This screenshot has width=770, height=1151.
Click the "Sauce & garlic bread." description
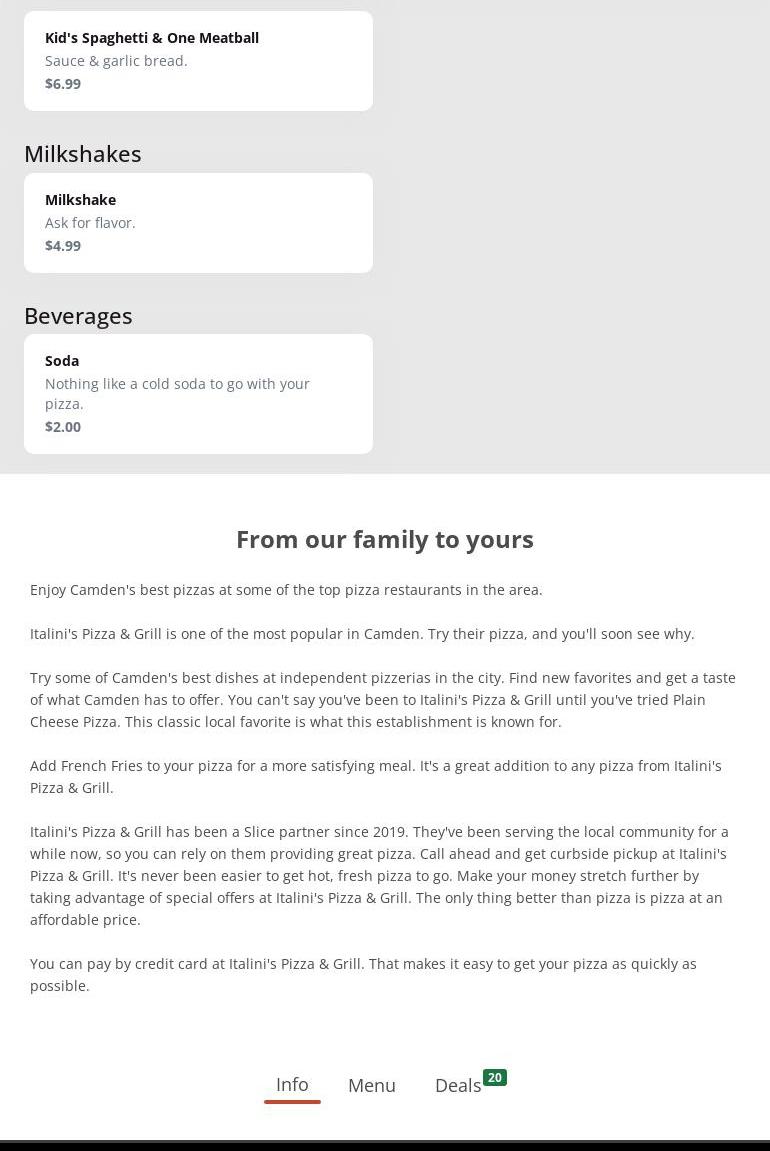116,61
